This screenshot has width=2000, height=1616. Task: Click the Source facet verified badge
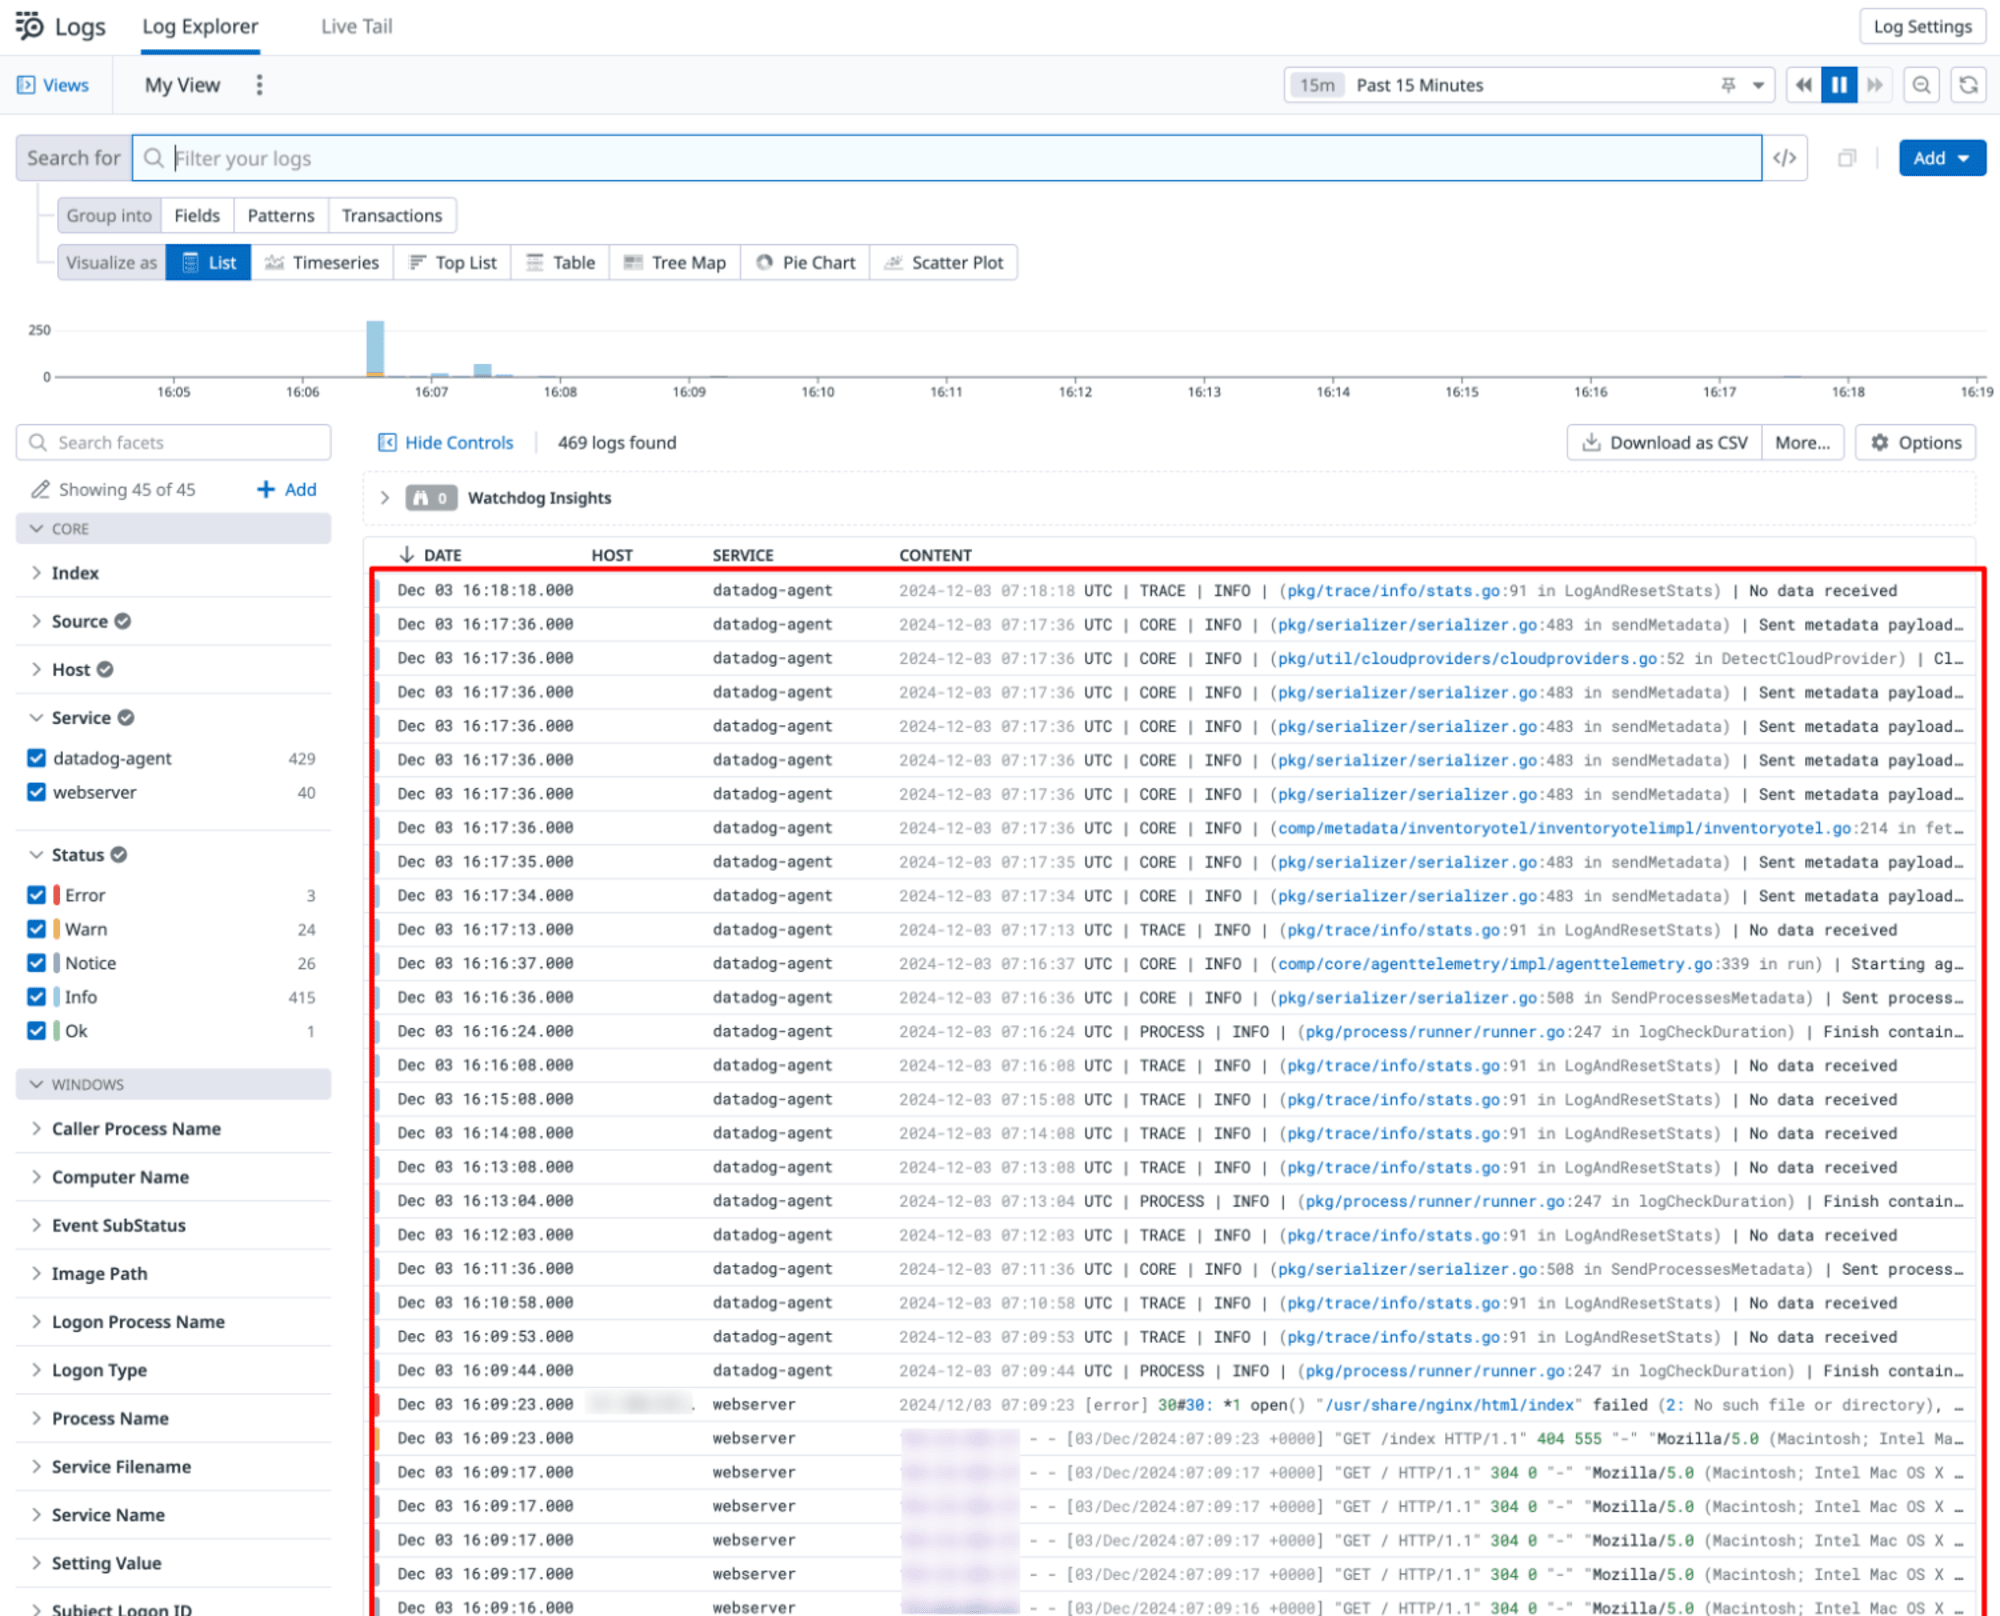click(x=122, y=621)
